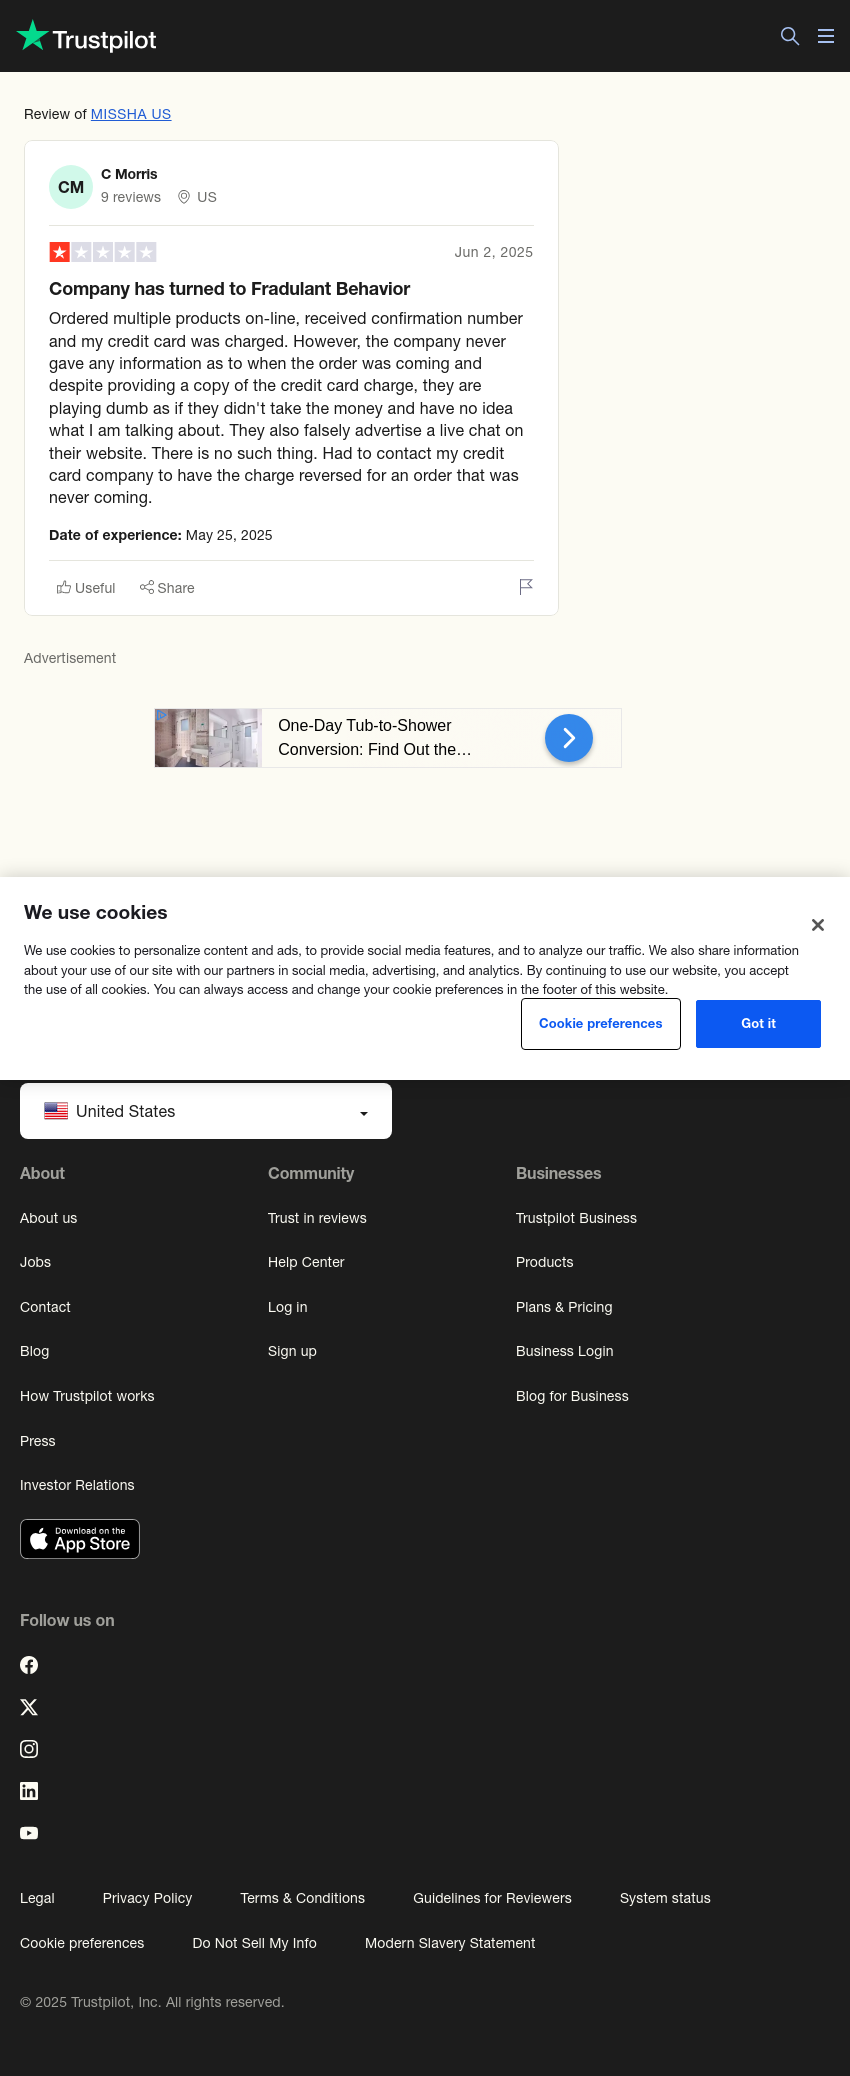Expand the United States country dropdown

click(x=206, y=1111)
